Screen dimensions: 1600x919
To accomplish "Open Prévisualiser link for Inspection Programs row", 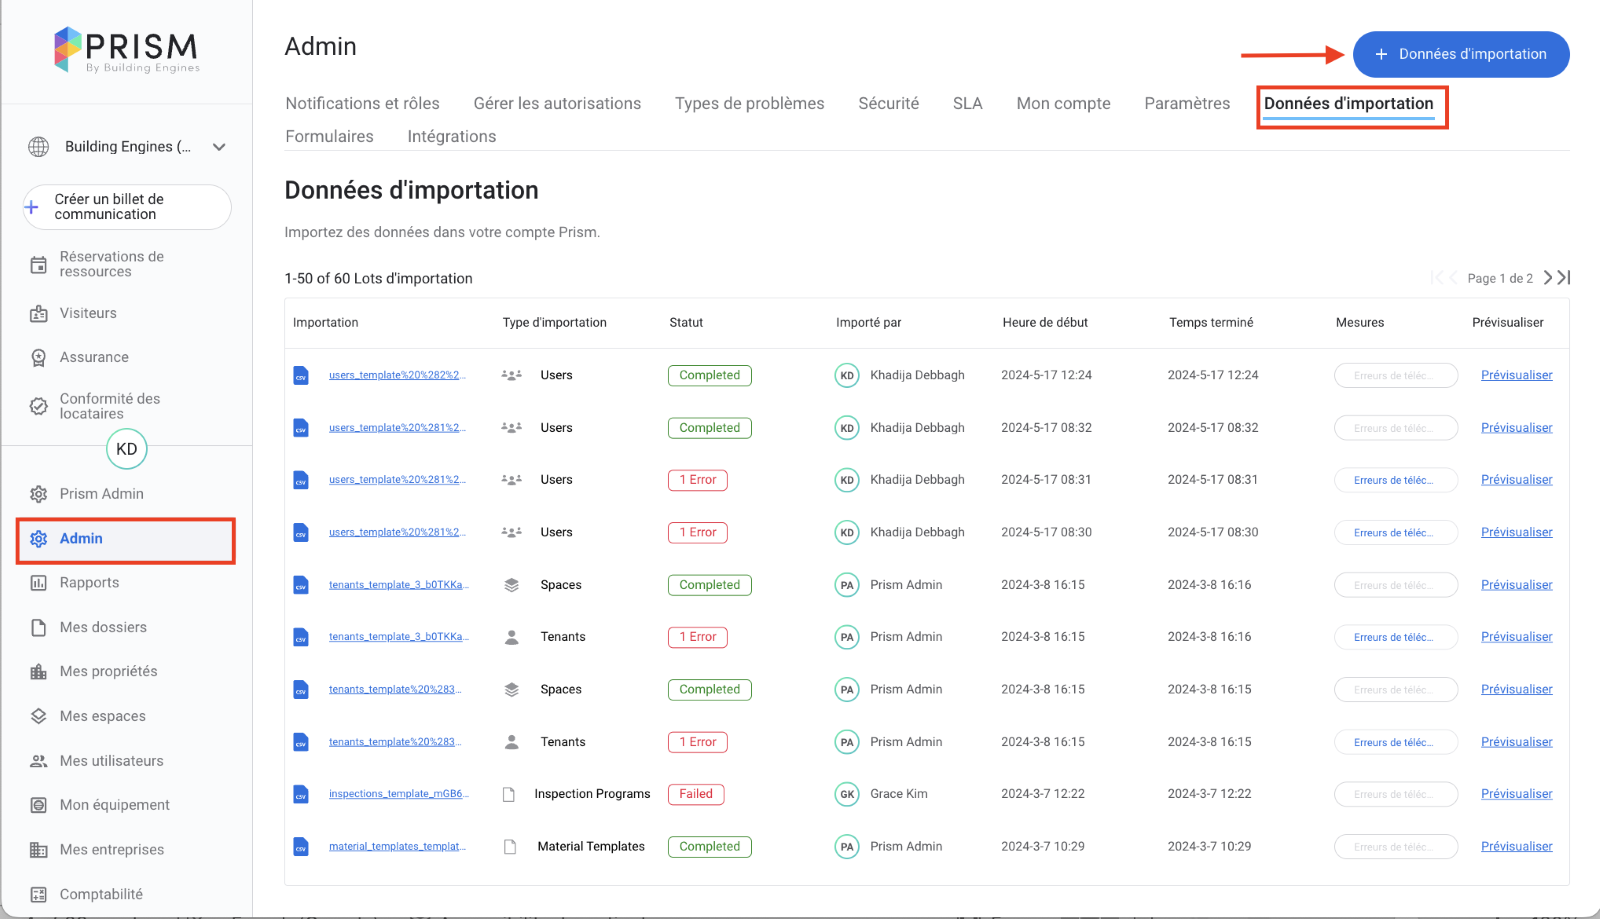I will (x=1516, y=794).
